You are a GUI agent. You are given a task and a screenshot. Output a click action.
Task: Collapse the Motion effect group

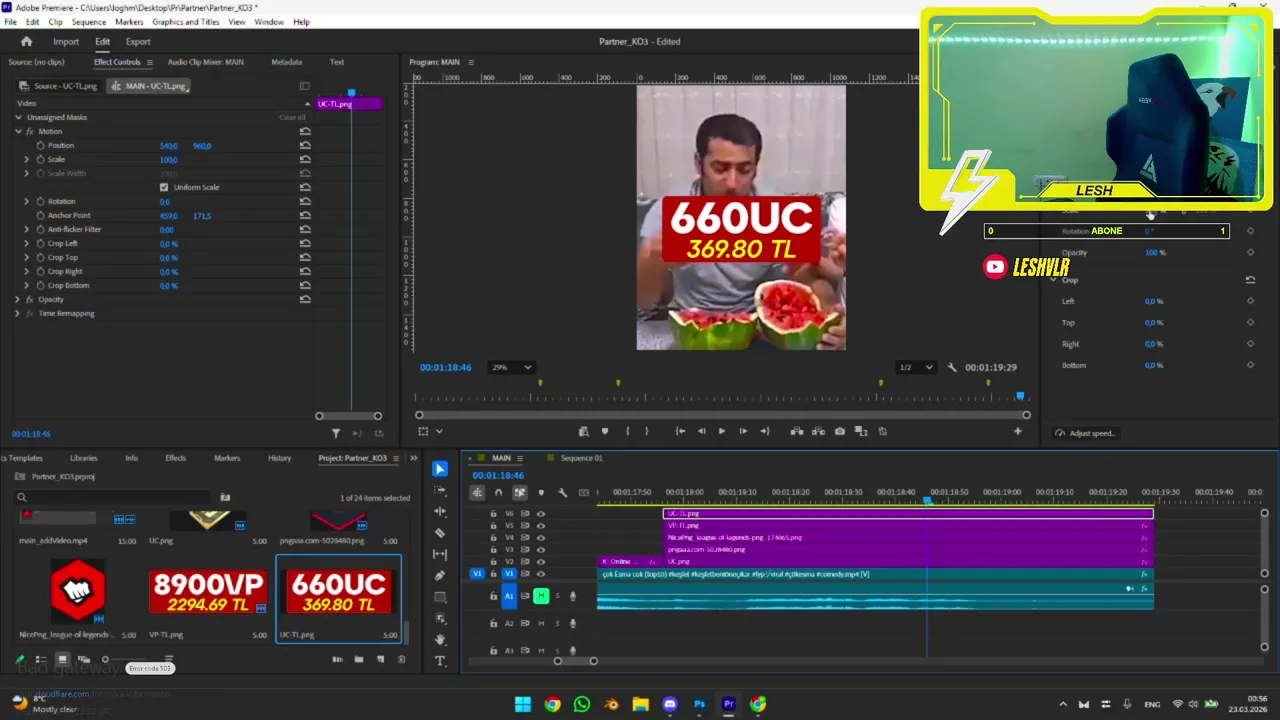18,131
